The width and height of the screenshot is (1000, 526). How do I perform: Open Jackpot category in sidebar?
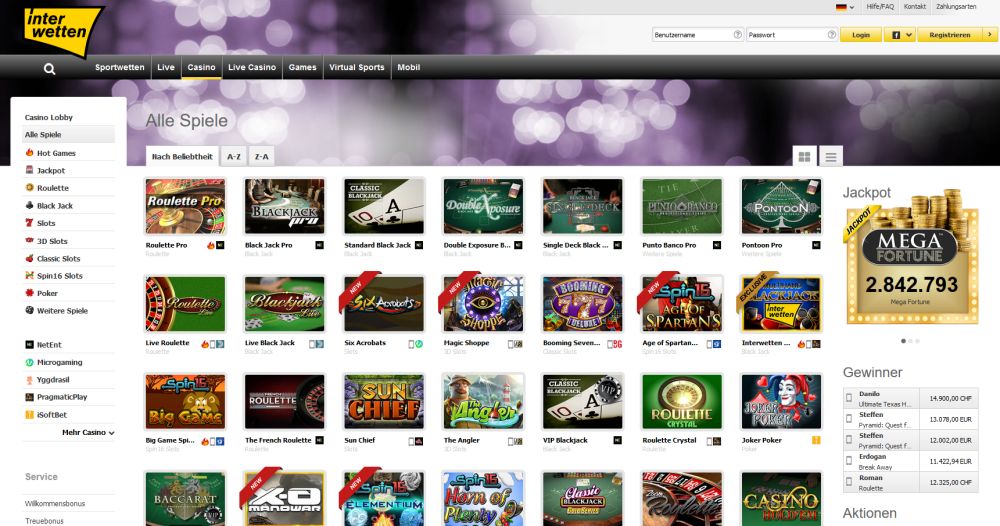(x=51, y=170)
